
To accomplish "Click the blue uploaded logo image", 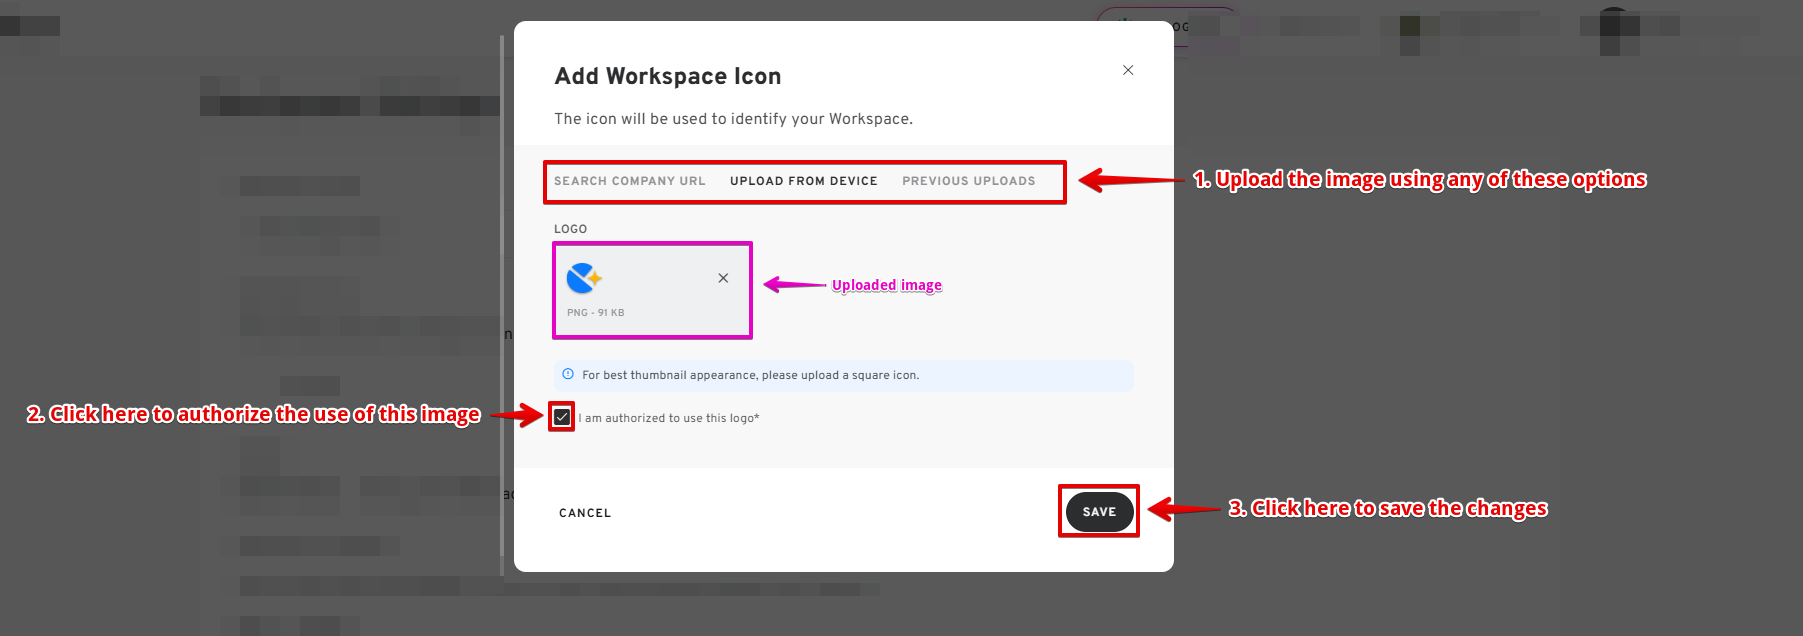I will 583,278.
